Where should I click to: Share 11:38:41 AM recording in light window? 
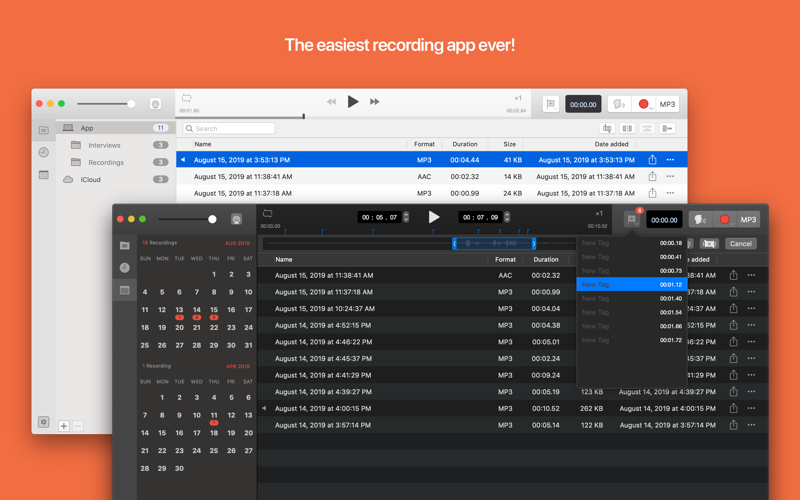coord(652,177)
